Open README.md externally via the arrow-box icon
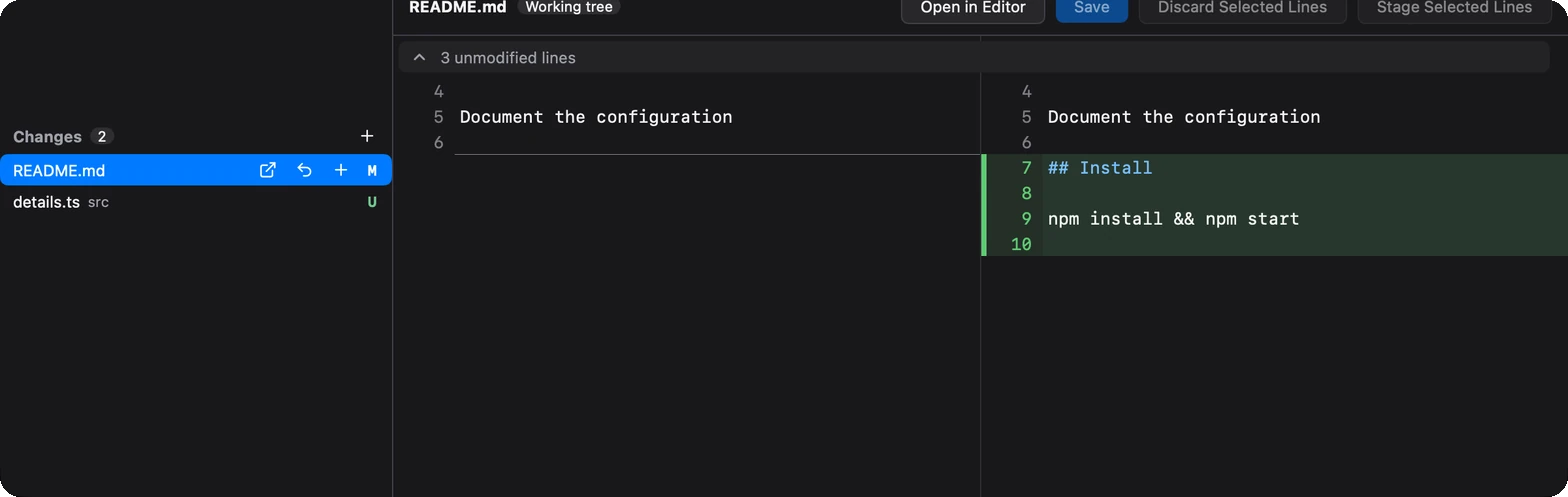This screenshot has width=1568, height=497. coord(268,170)
